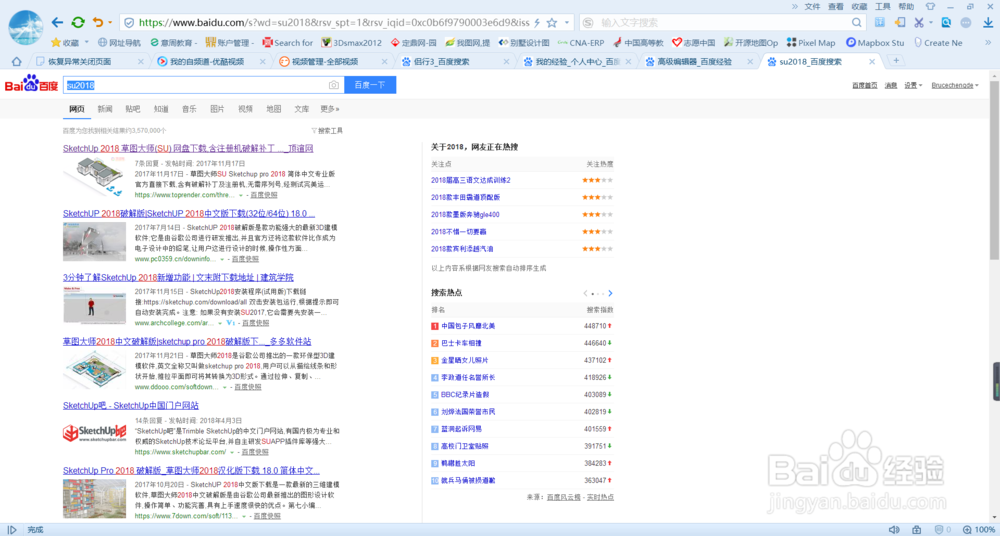
Task: Click 百度首页 link at top right
Action: (x=865, y=86)
